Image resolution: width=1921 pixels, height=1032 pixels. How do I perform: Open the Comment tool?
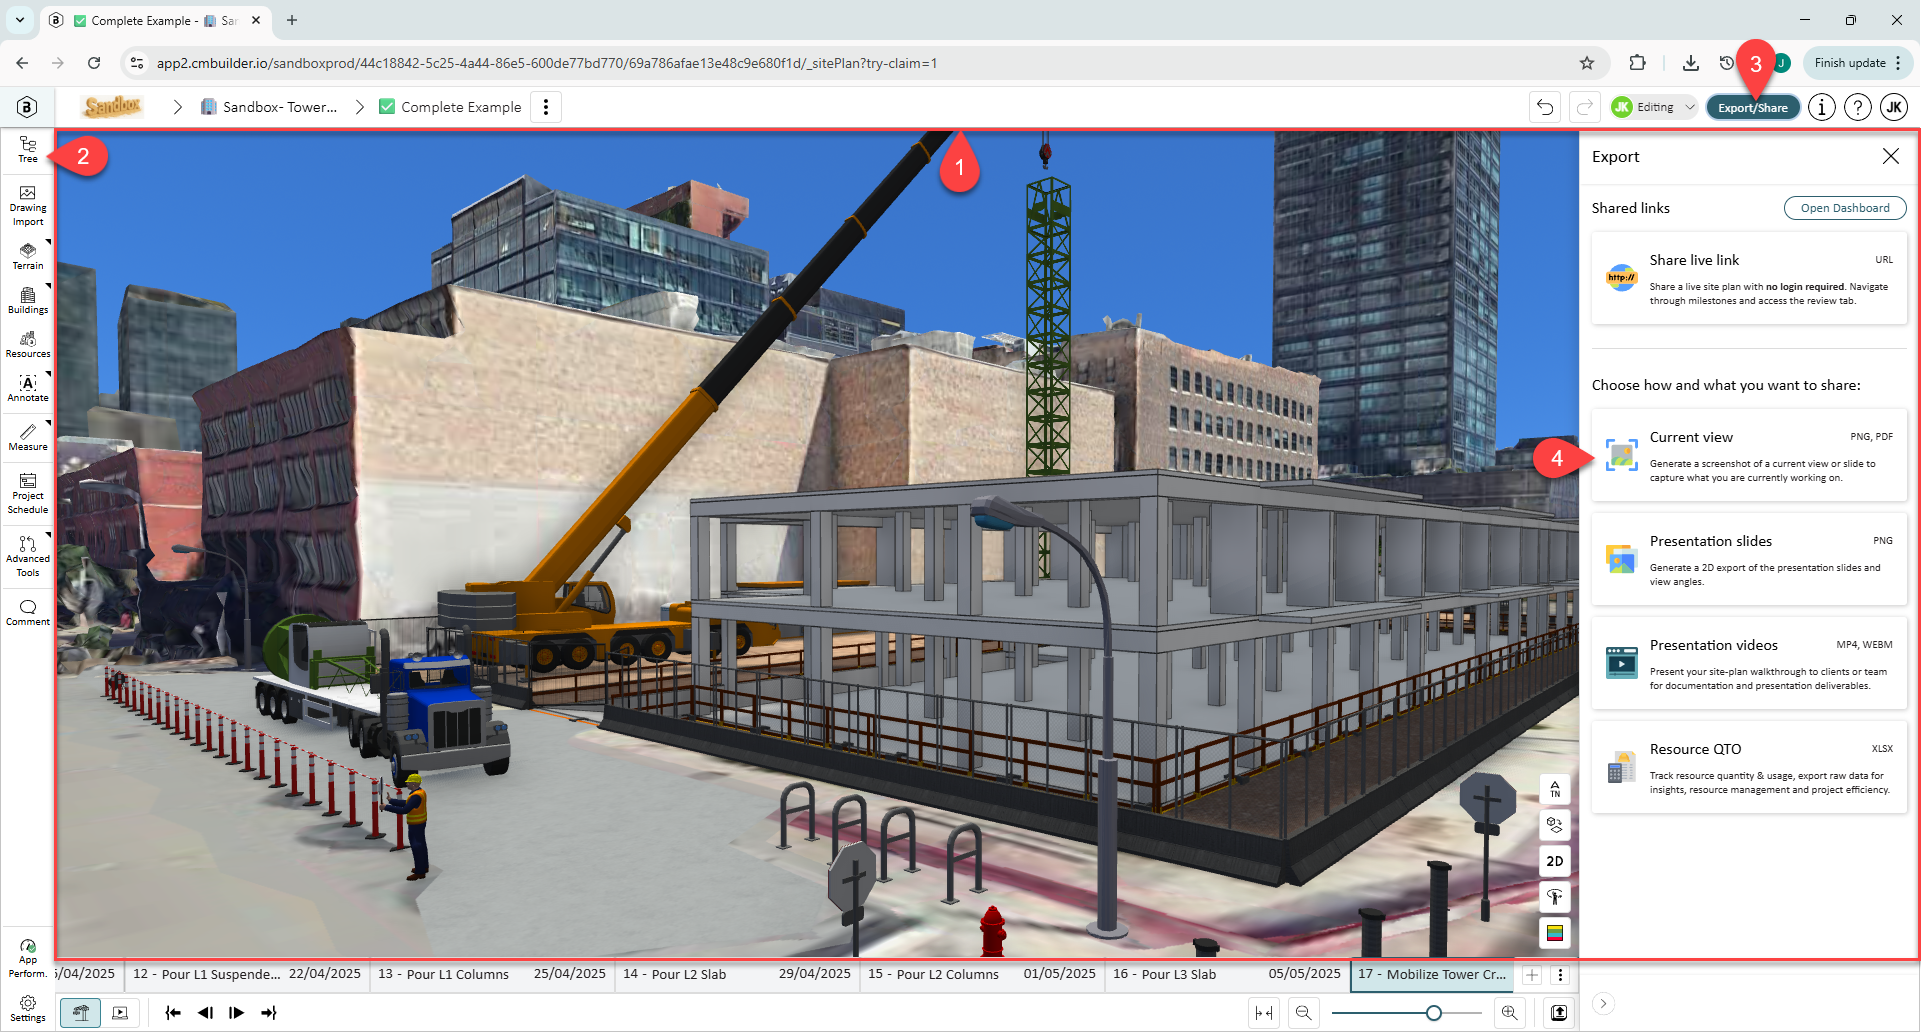[28, 612]
